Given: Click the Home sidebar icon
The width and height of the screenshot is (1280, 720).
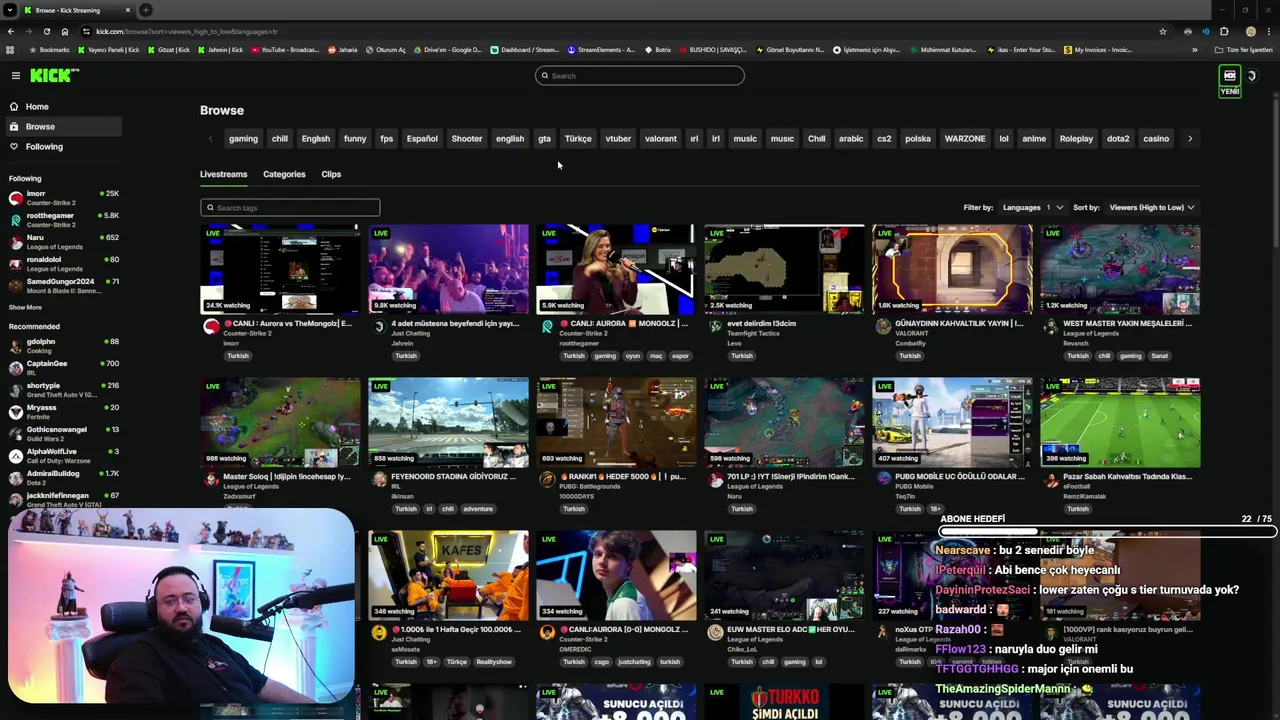Looking at the screenshot, I should point(14,106).
